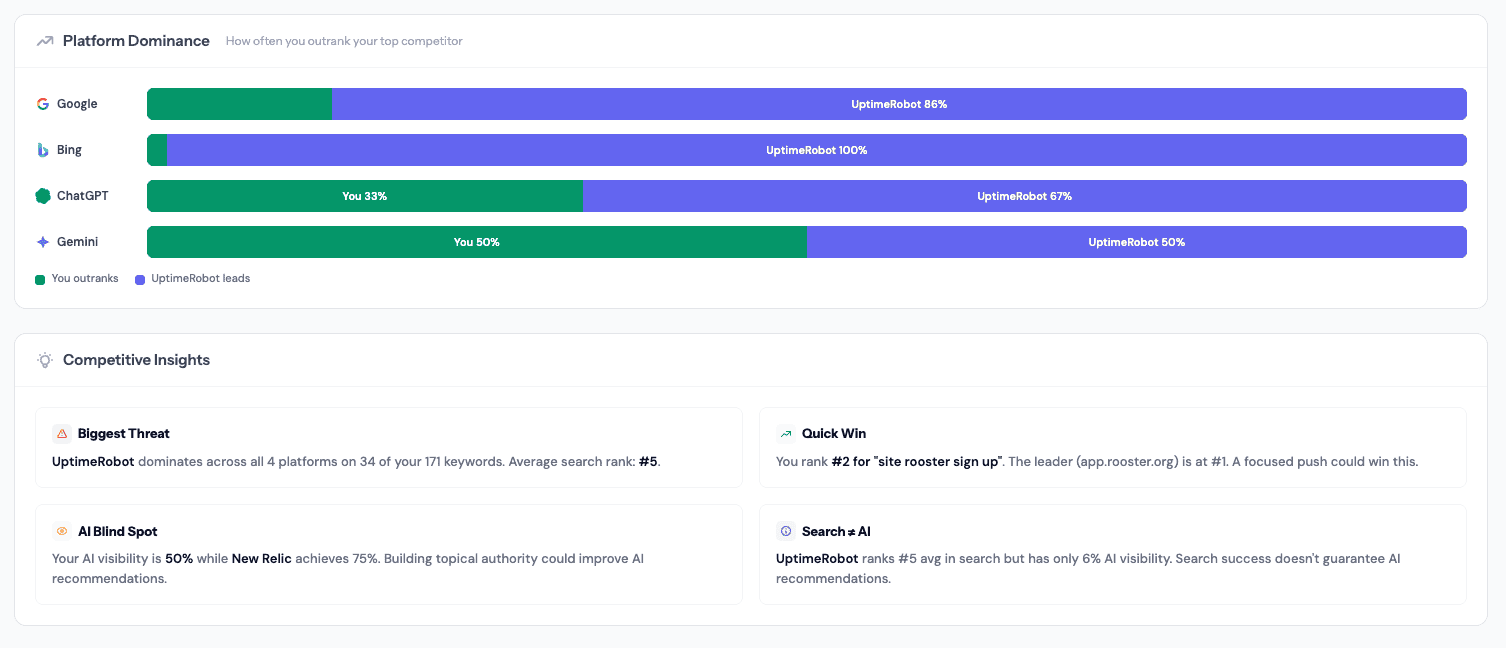Click the Search ≠ AI info icon
This screenshot has width=1506, height=648.
(786, 532)
